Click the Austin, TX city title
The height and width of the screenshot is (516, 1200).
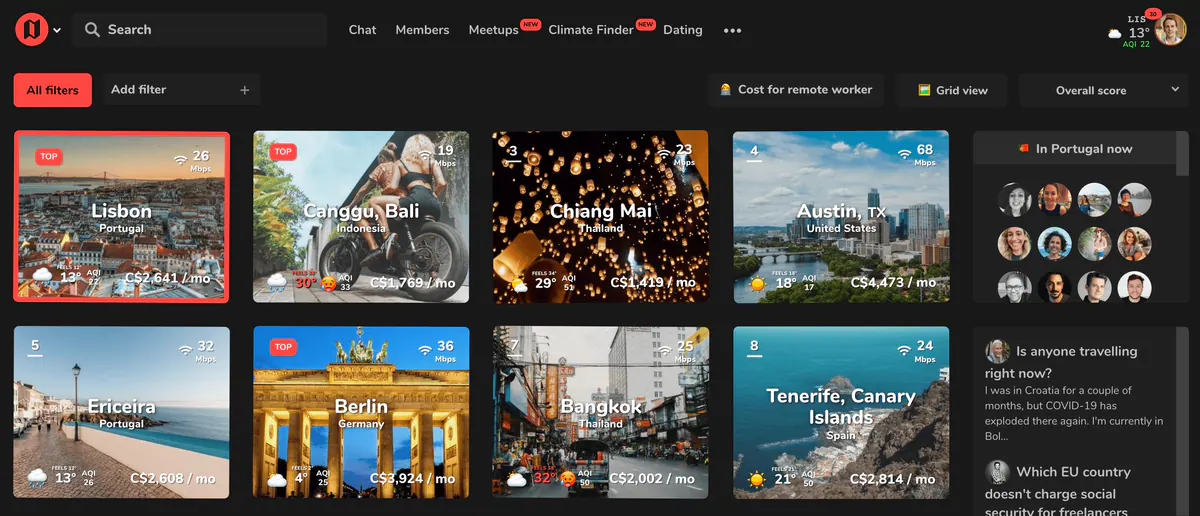click(x=841, y=211)
